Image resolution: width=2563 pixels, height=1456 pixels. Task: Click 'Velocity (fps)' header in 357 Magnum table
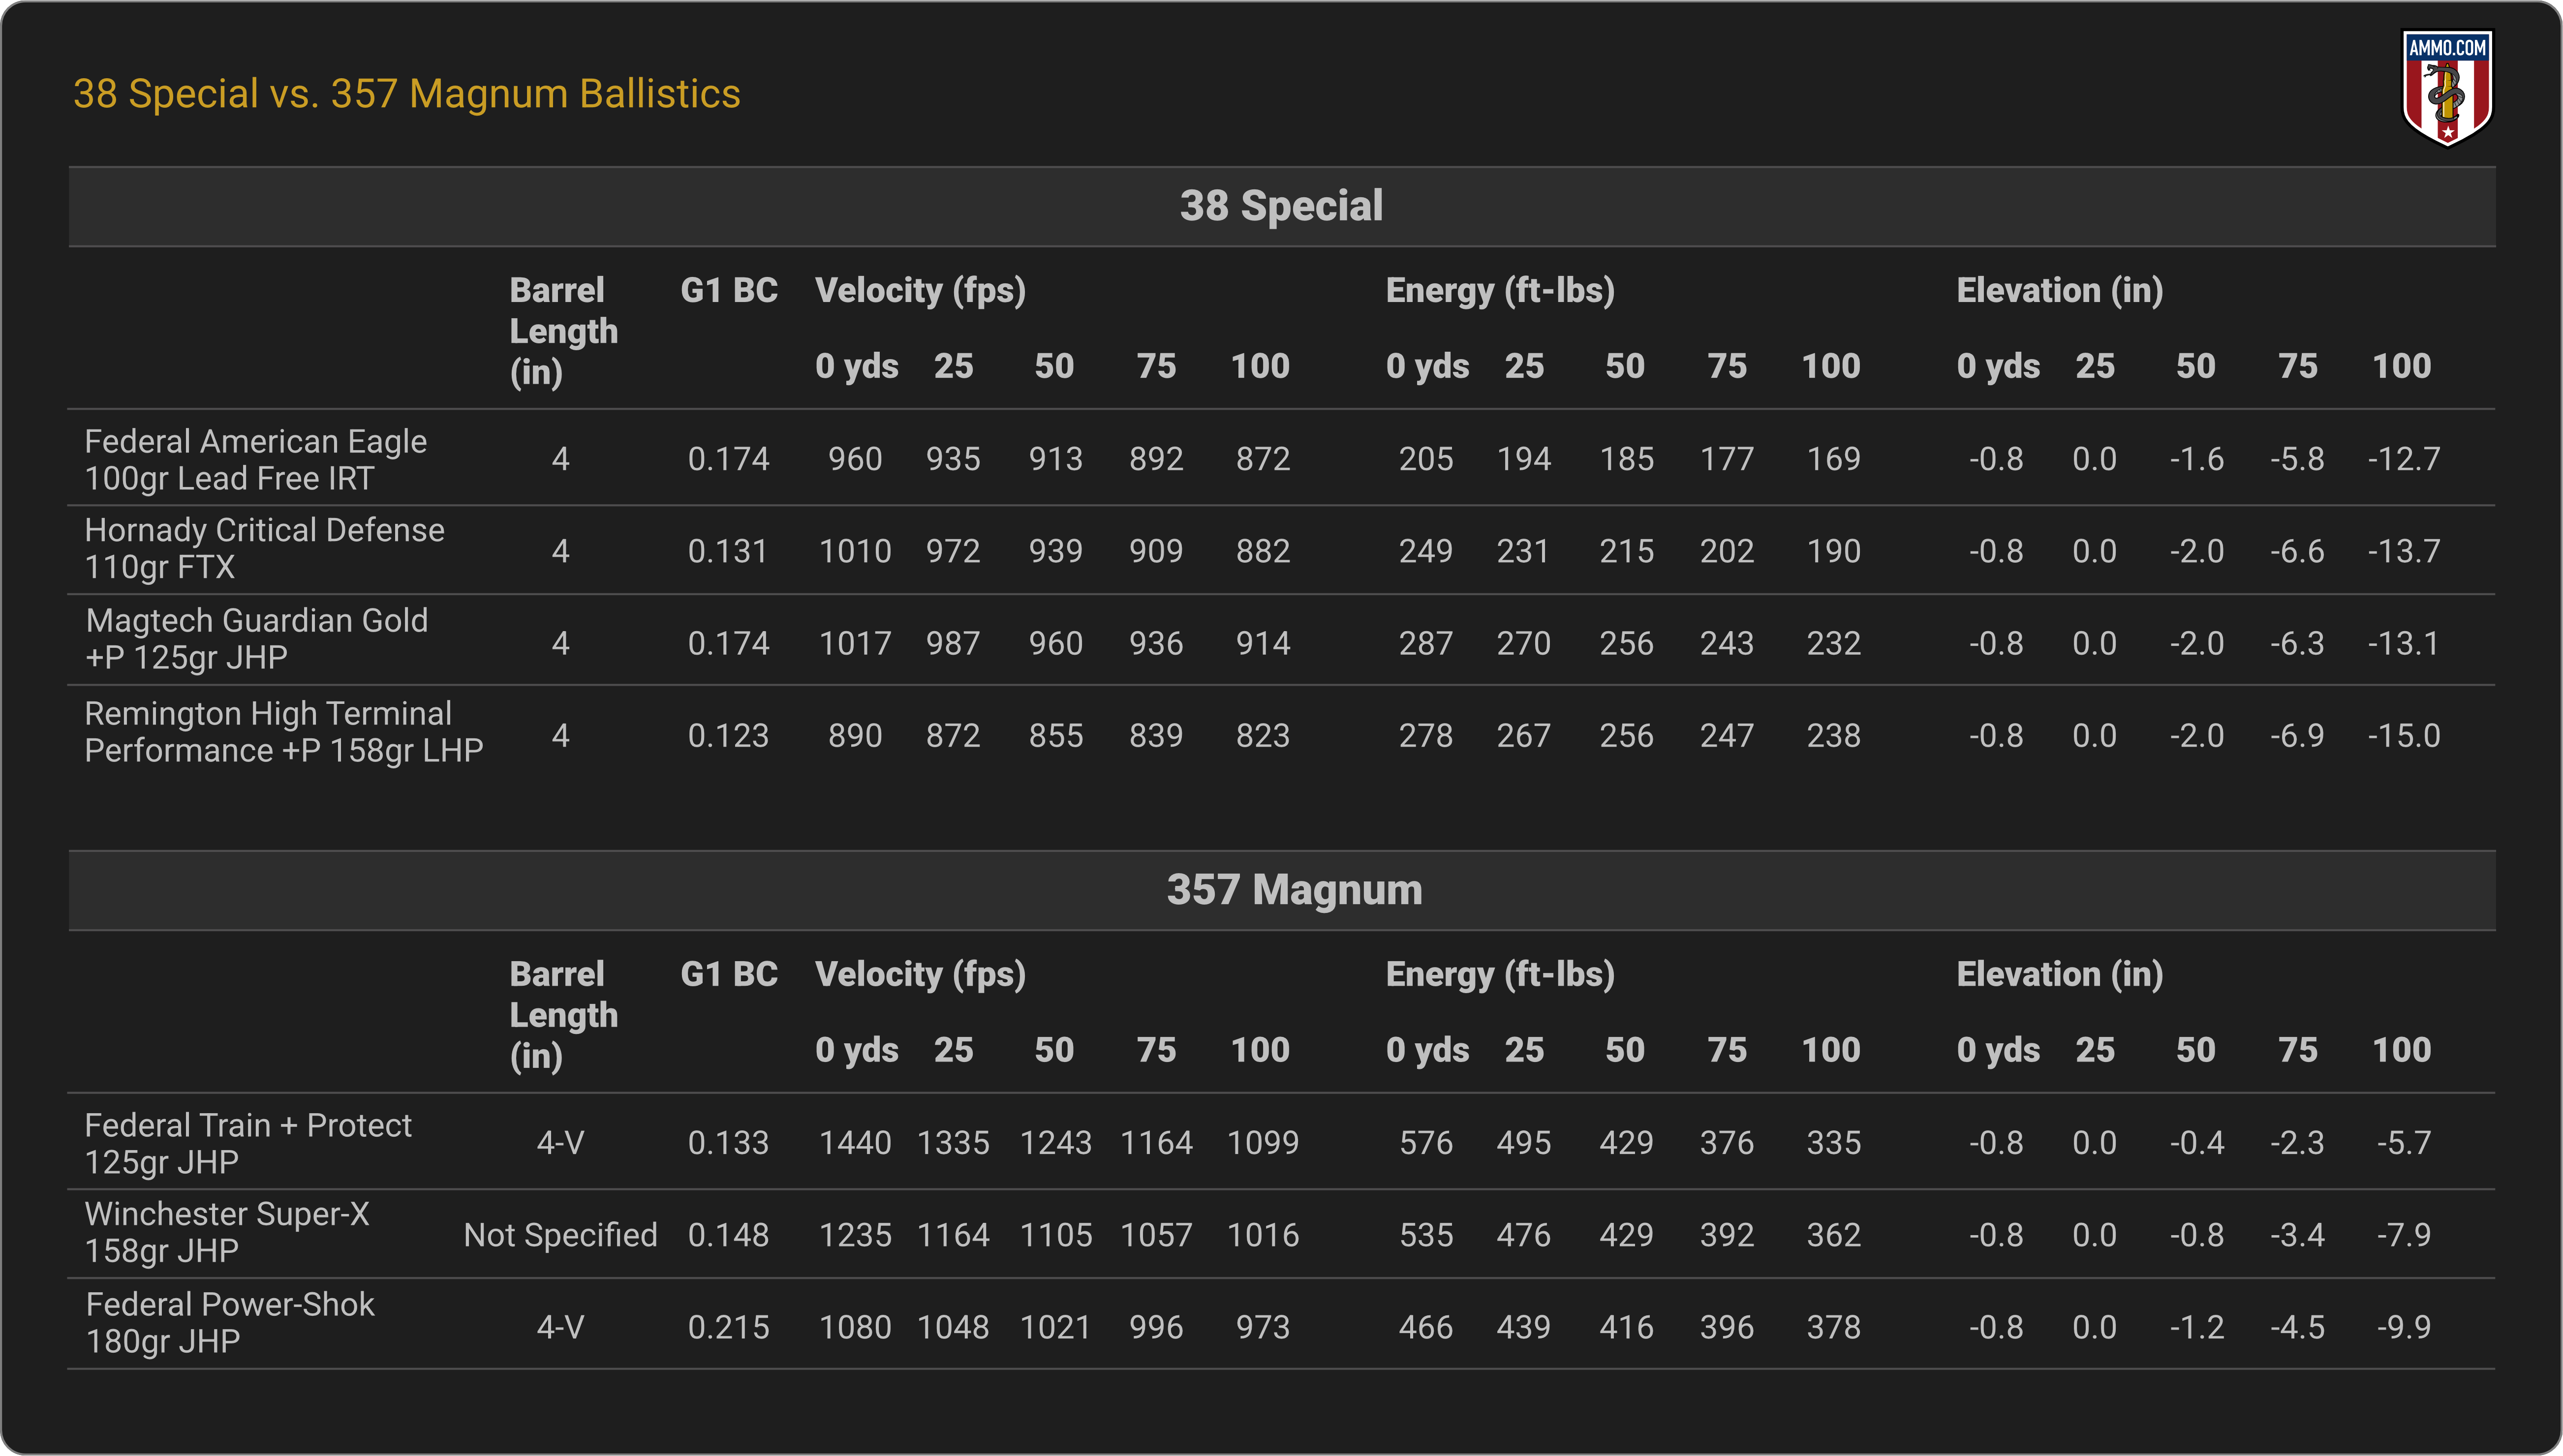(x=921, y=974)
